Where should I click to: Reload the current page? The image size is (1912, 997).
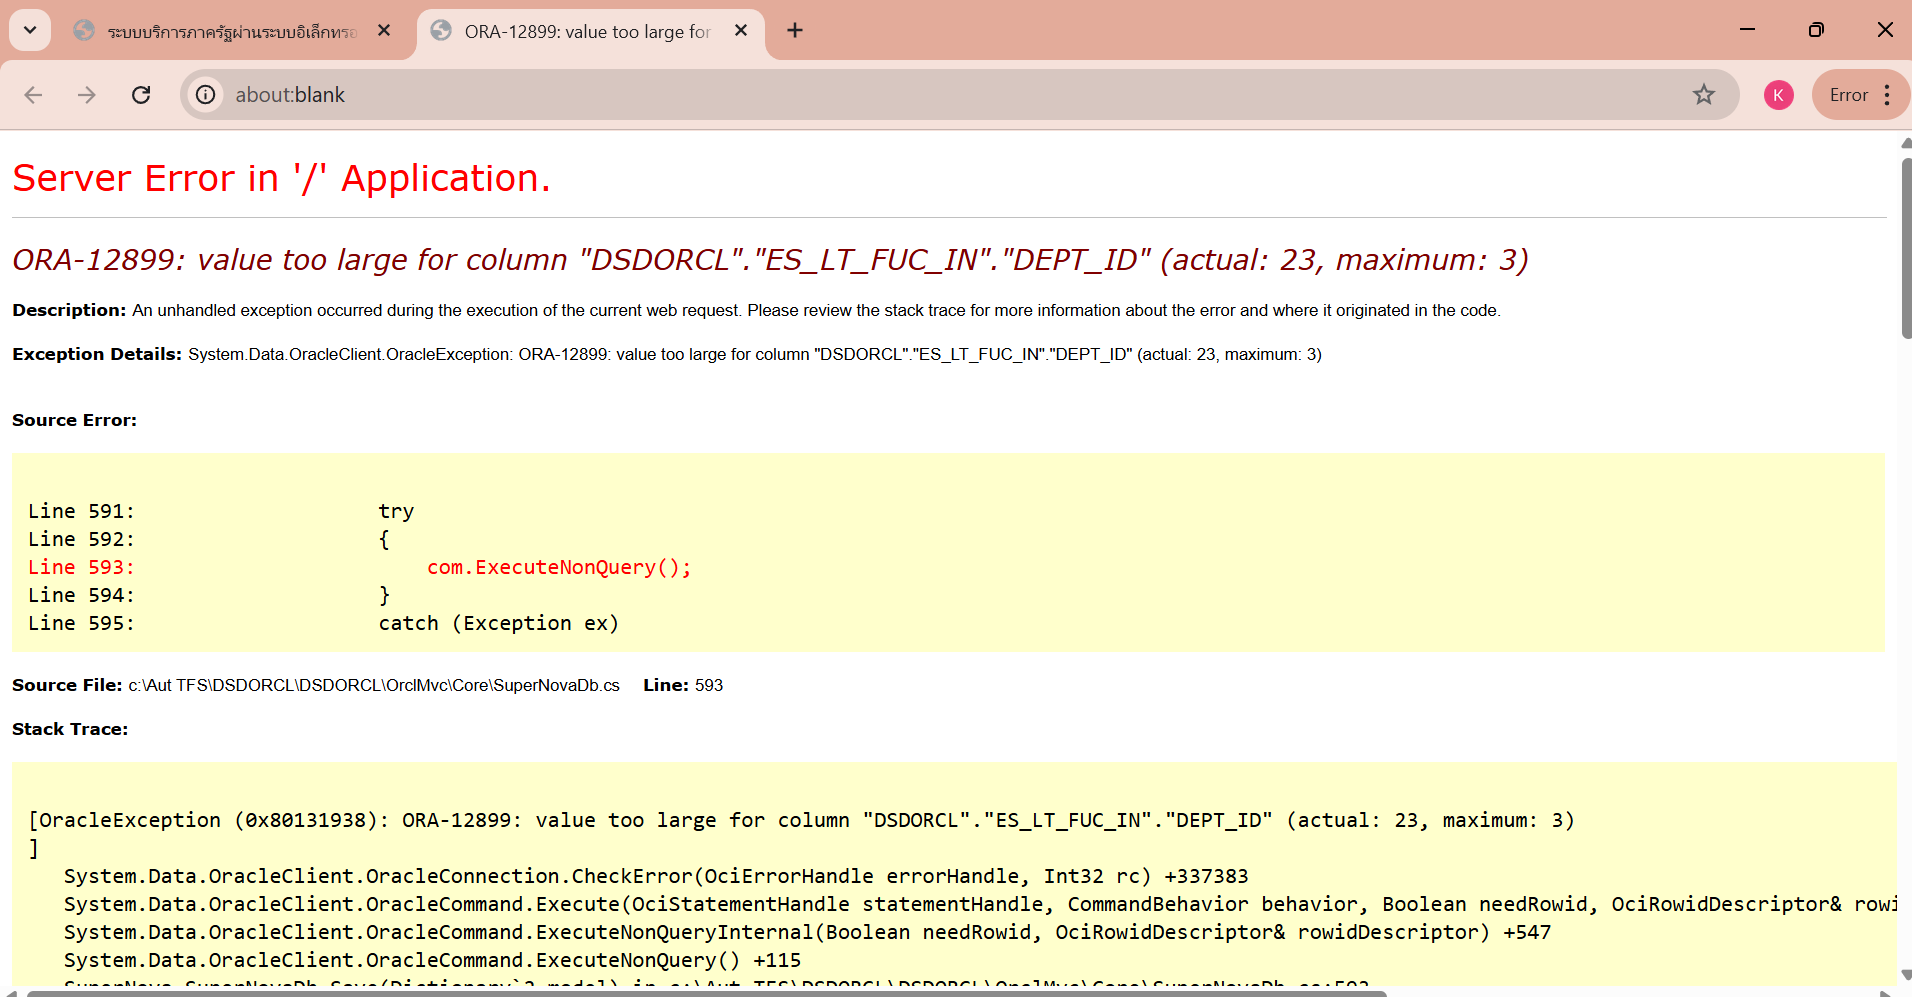click(141, 95)
